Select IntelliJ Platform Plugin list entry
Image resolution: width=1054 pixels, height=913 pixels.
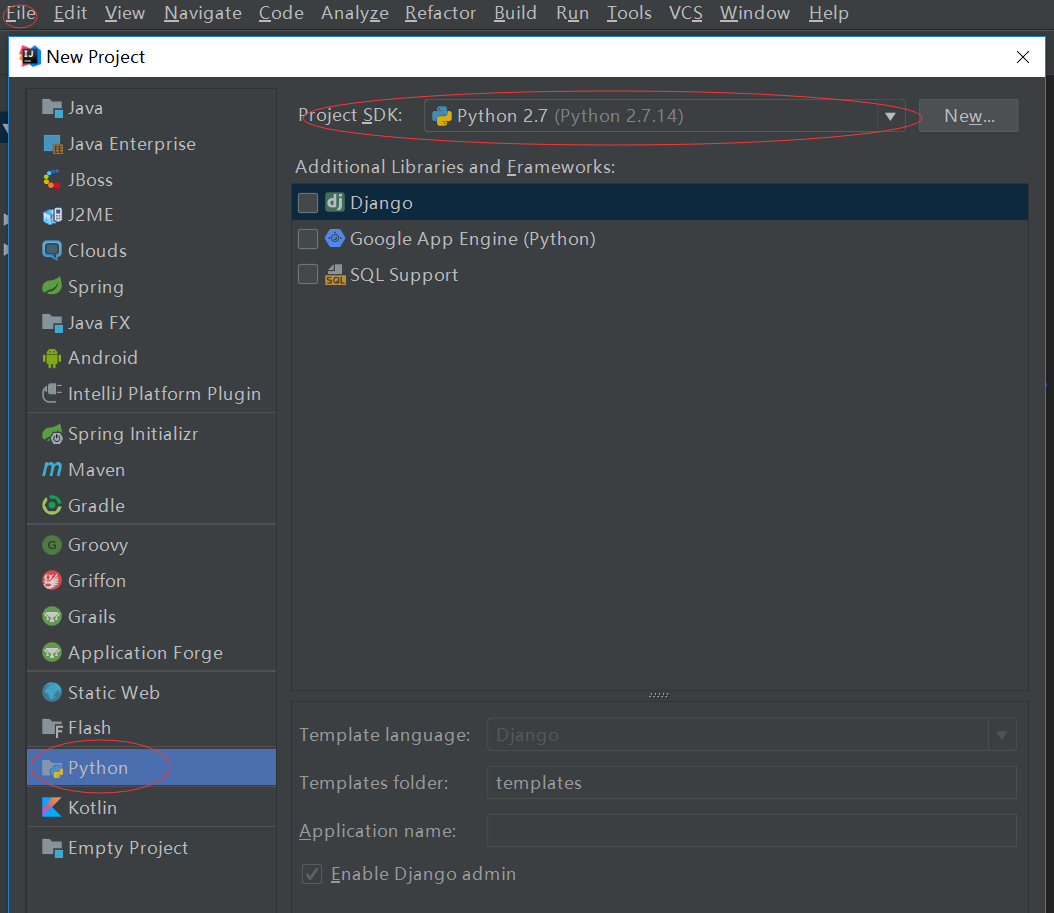coord(151,393)
